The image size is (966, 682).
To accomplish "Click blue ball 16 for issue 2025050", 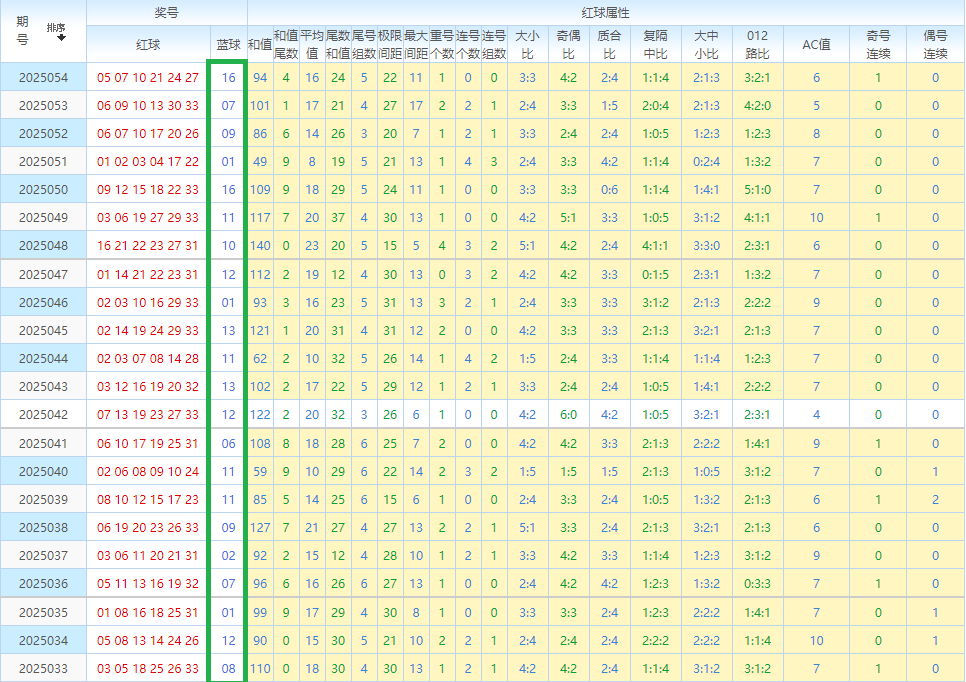I will (x=228, y=189).
